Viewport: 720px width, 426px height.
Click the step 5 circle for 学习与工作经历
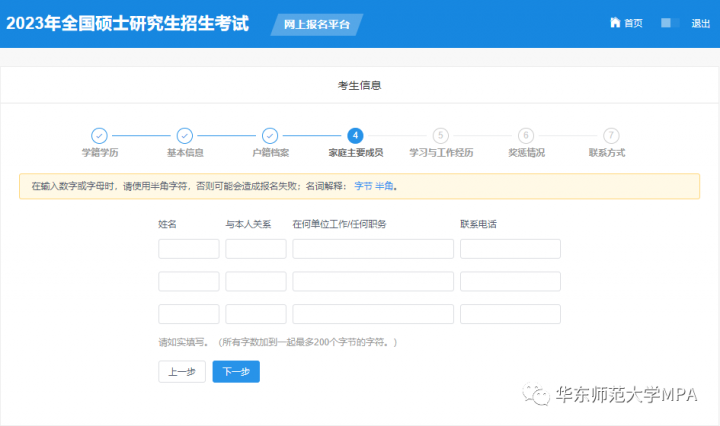441,136
